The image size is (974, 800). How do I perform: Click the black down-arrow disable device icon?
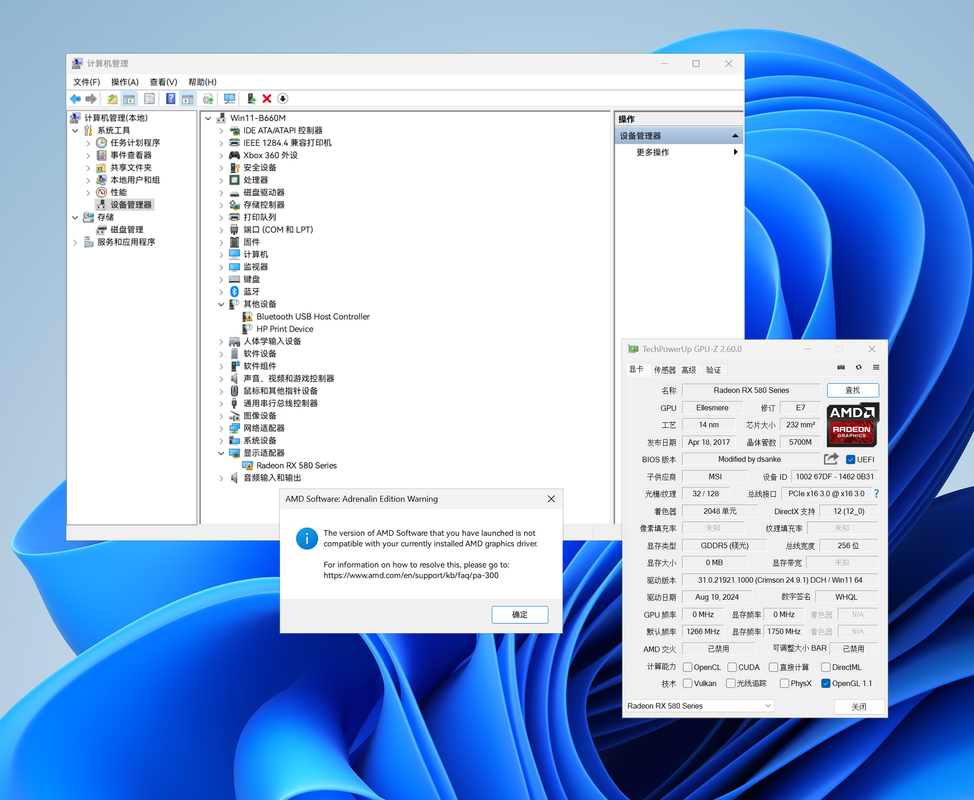(x=283, y=99)
